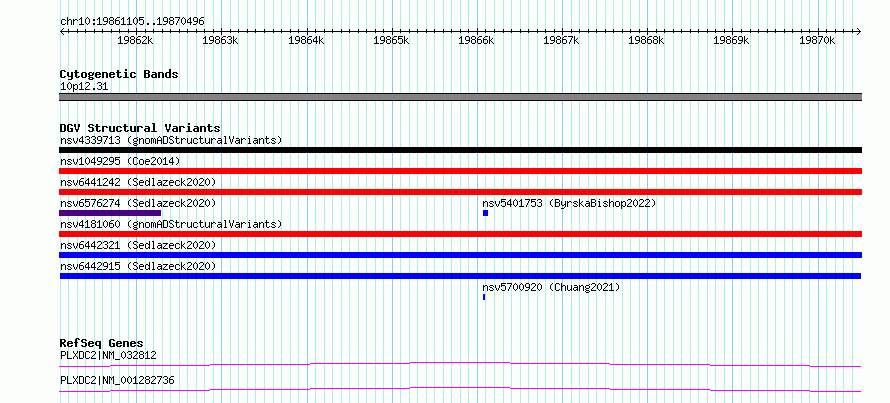This screenshot has height=403, width=890.
Task: Click the 19864k ruler tick label
Action: [x=307, y=41]
